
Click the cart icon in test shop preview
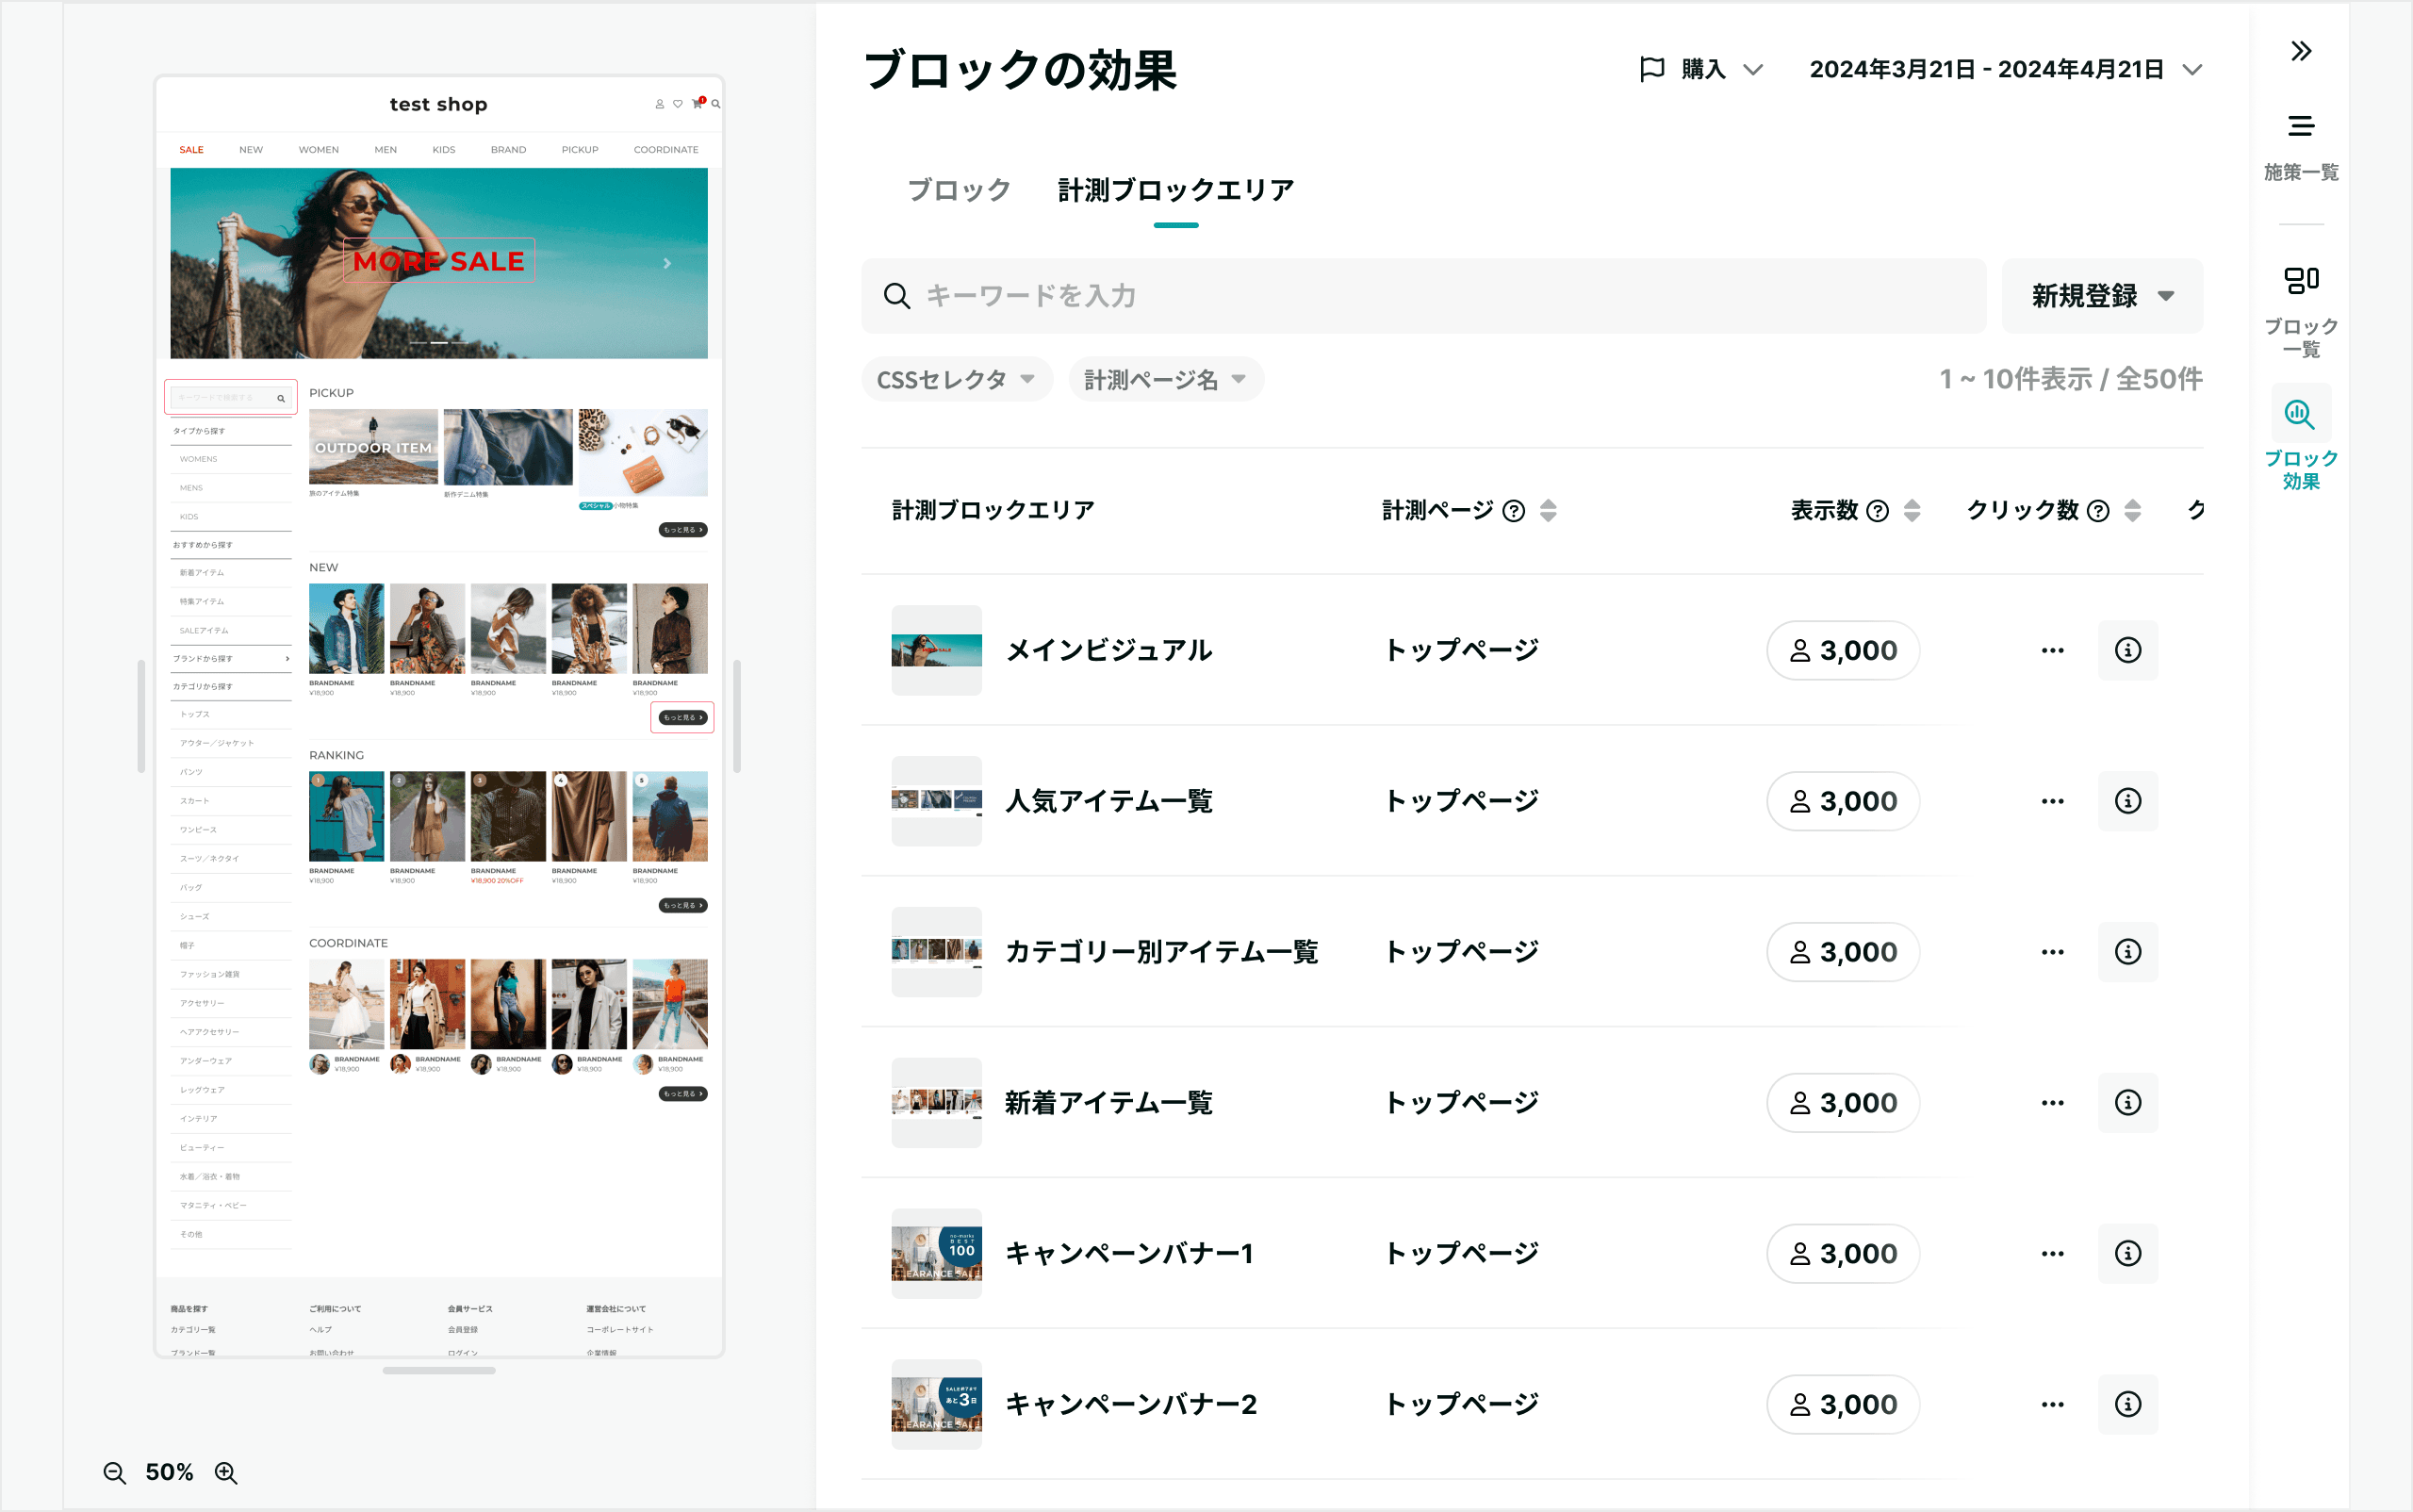698,103
